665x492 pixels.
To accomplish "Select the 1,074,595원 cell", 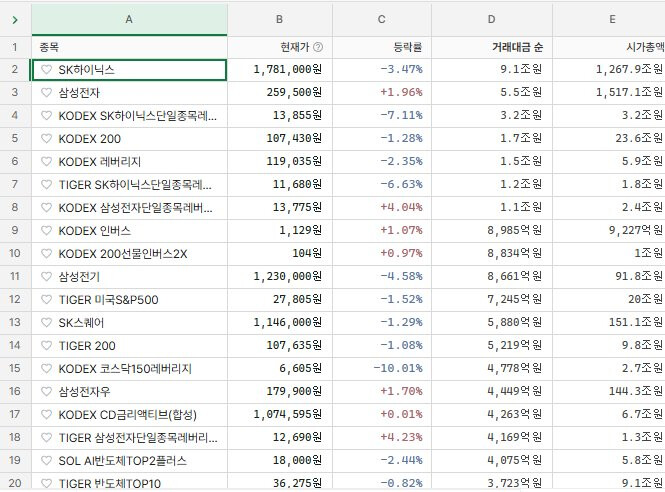I will tap(280, 414).
